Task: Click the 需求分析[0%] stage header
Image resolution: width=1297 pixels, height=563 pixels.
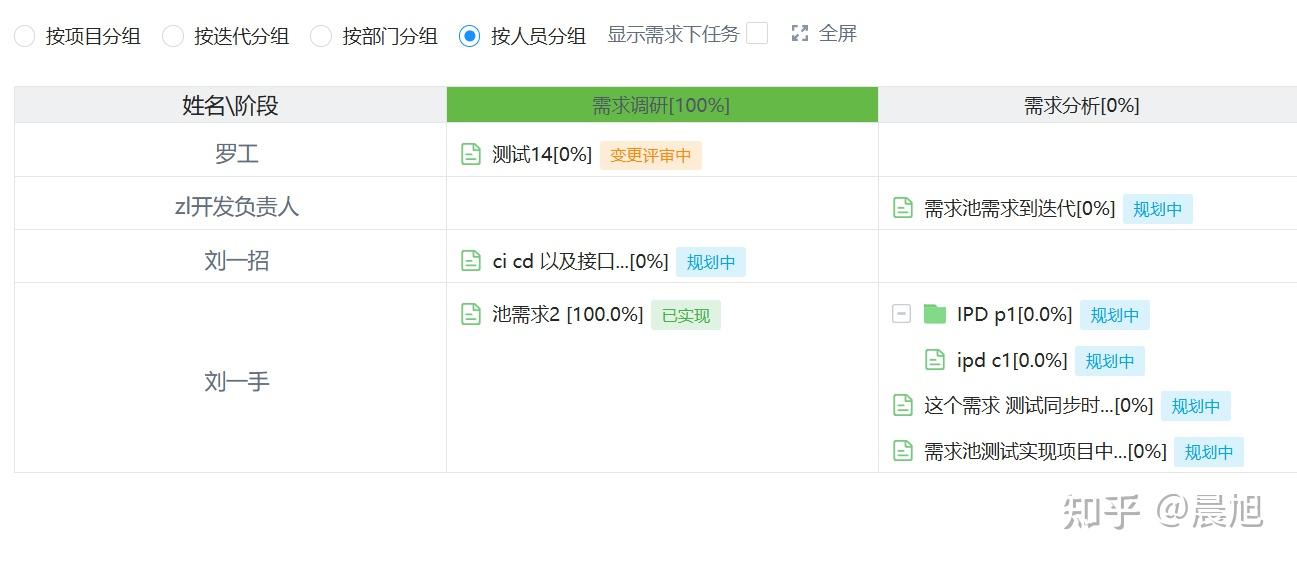Action: click(1081, 105)
